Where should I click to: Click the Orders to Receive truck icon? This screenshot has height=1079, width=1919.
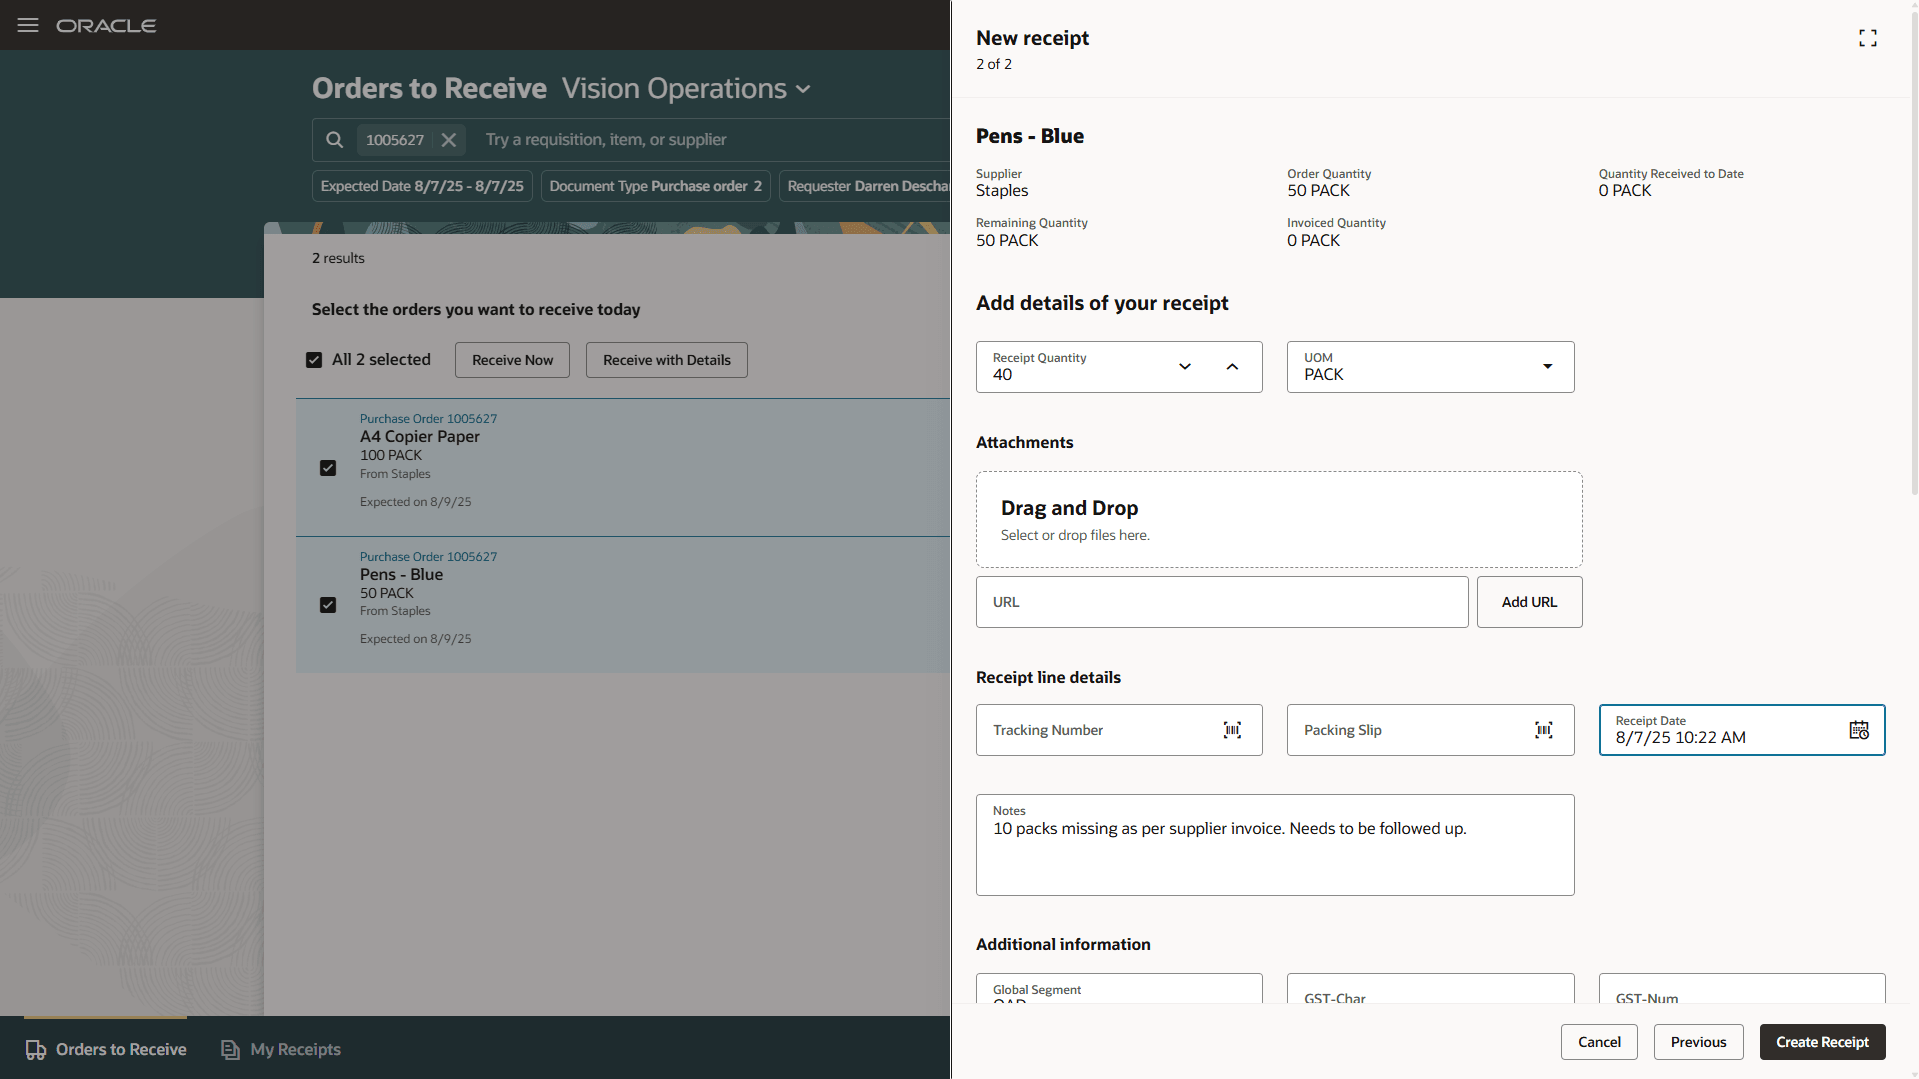(36, 1050)
